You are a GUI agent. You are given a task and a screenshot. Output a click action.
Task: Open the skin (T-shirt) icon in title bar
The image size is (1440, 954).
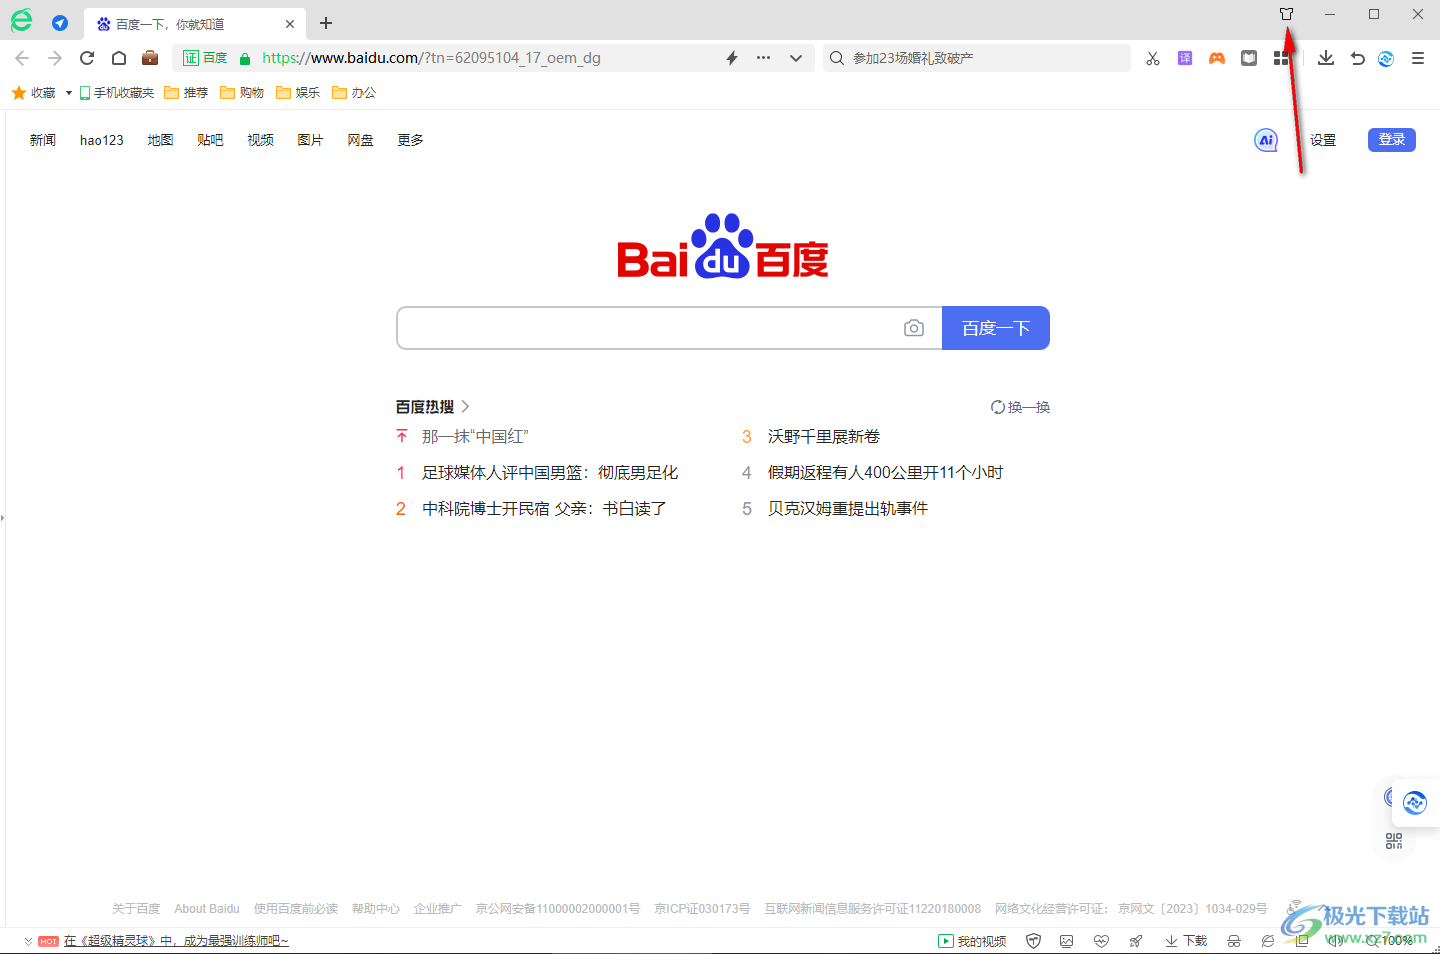click(x=1286, y=14)
